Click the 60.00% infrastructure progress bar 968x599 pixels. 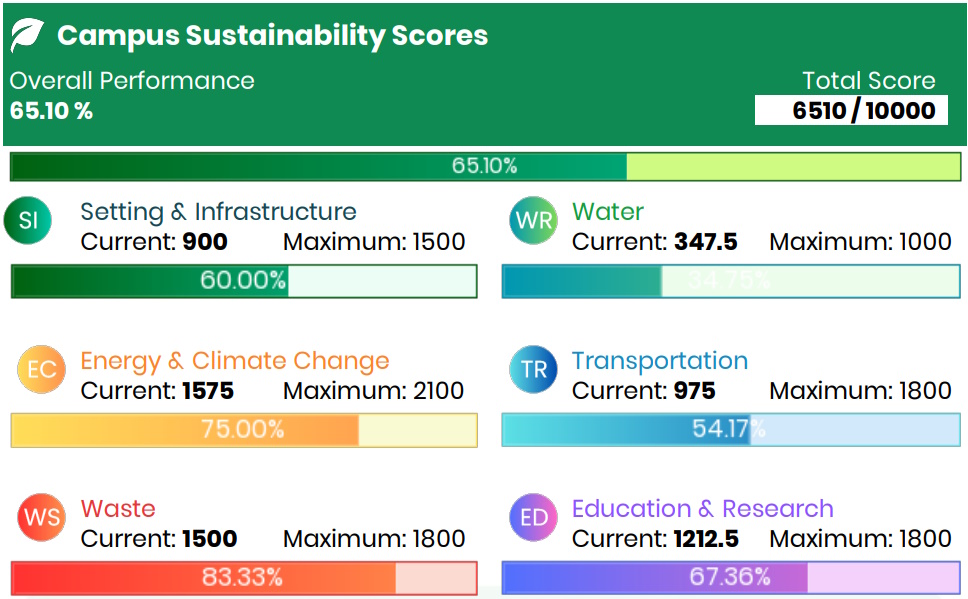click(x=244, y=281)
